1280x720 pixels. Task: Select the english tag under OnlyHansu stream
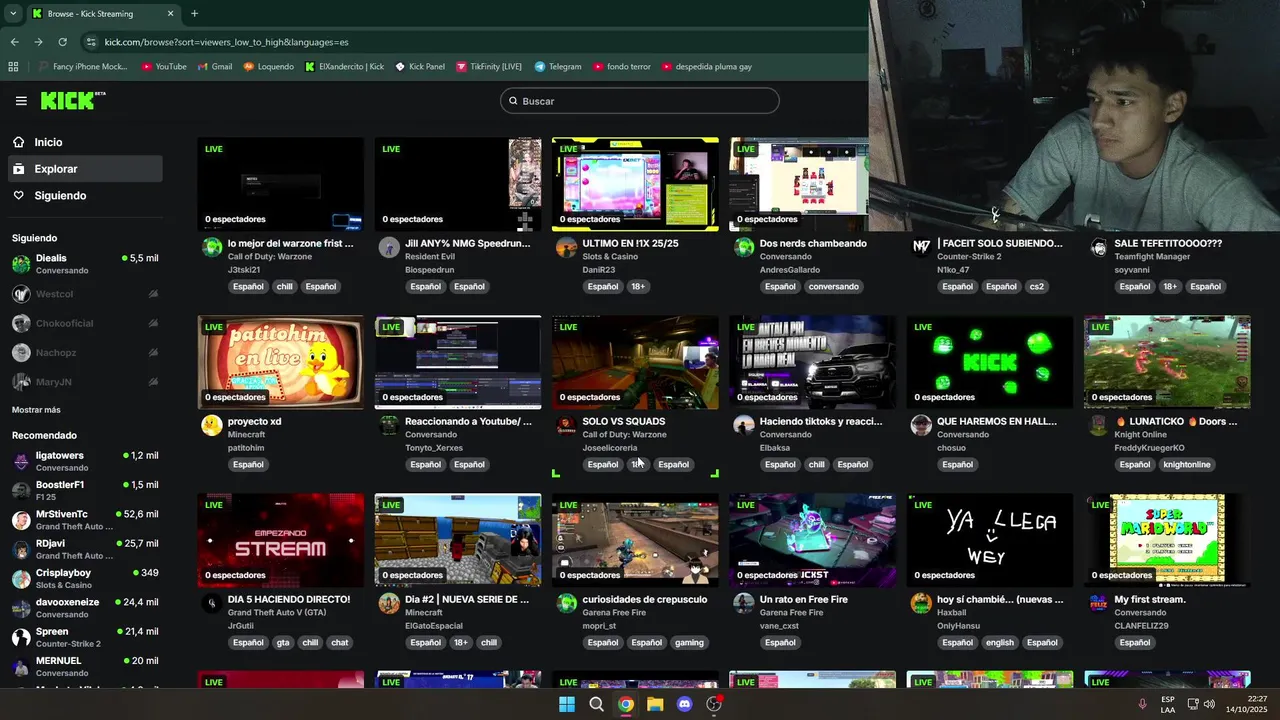coord(999,642)
